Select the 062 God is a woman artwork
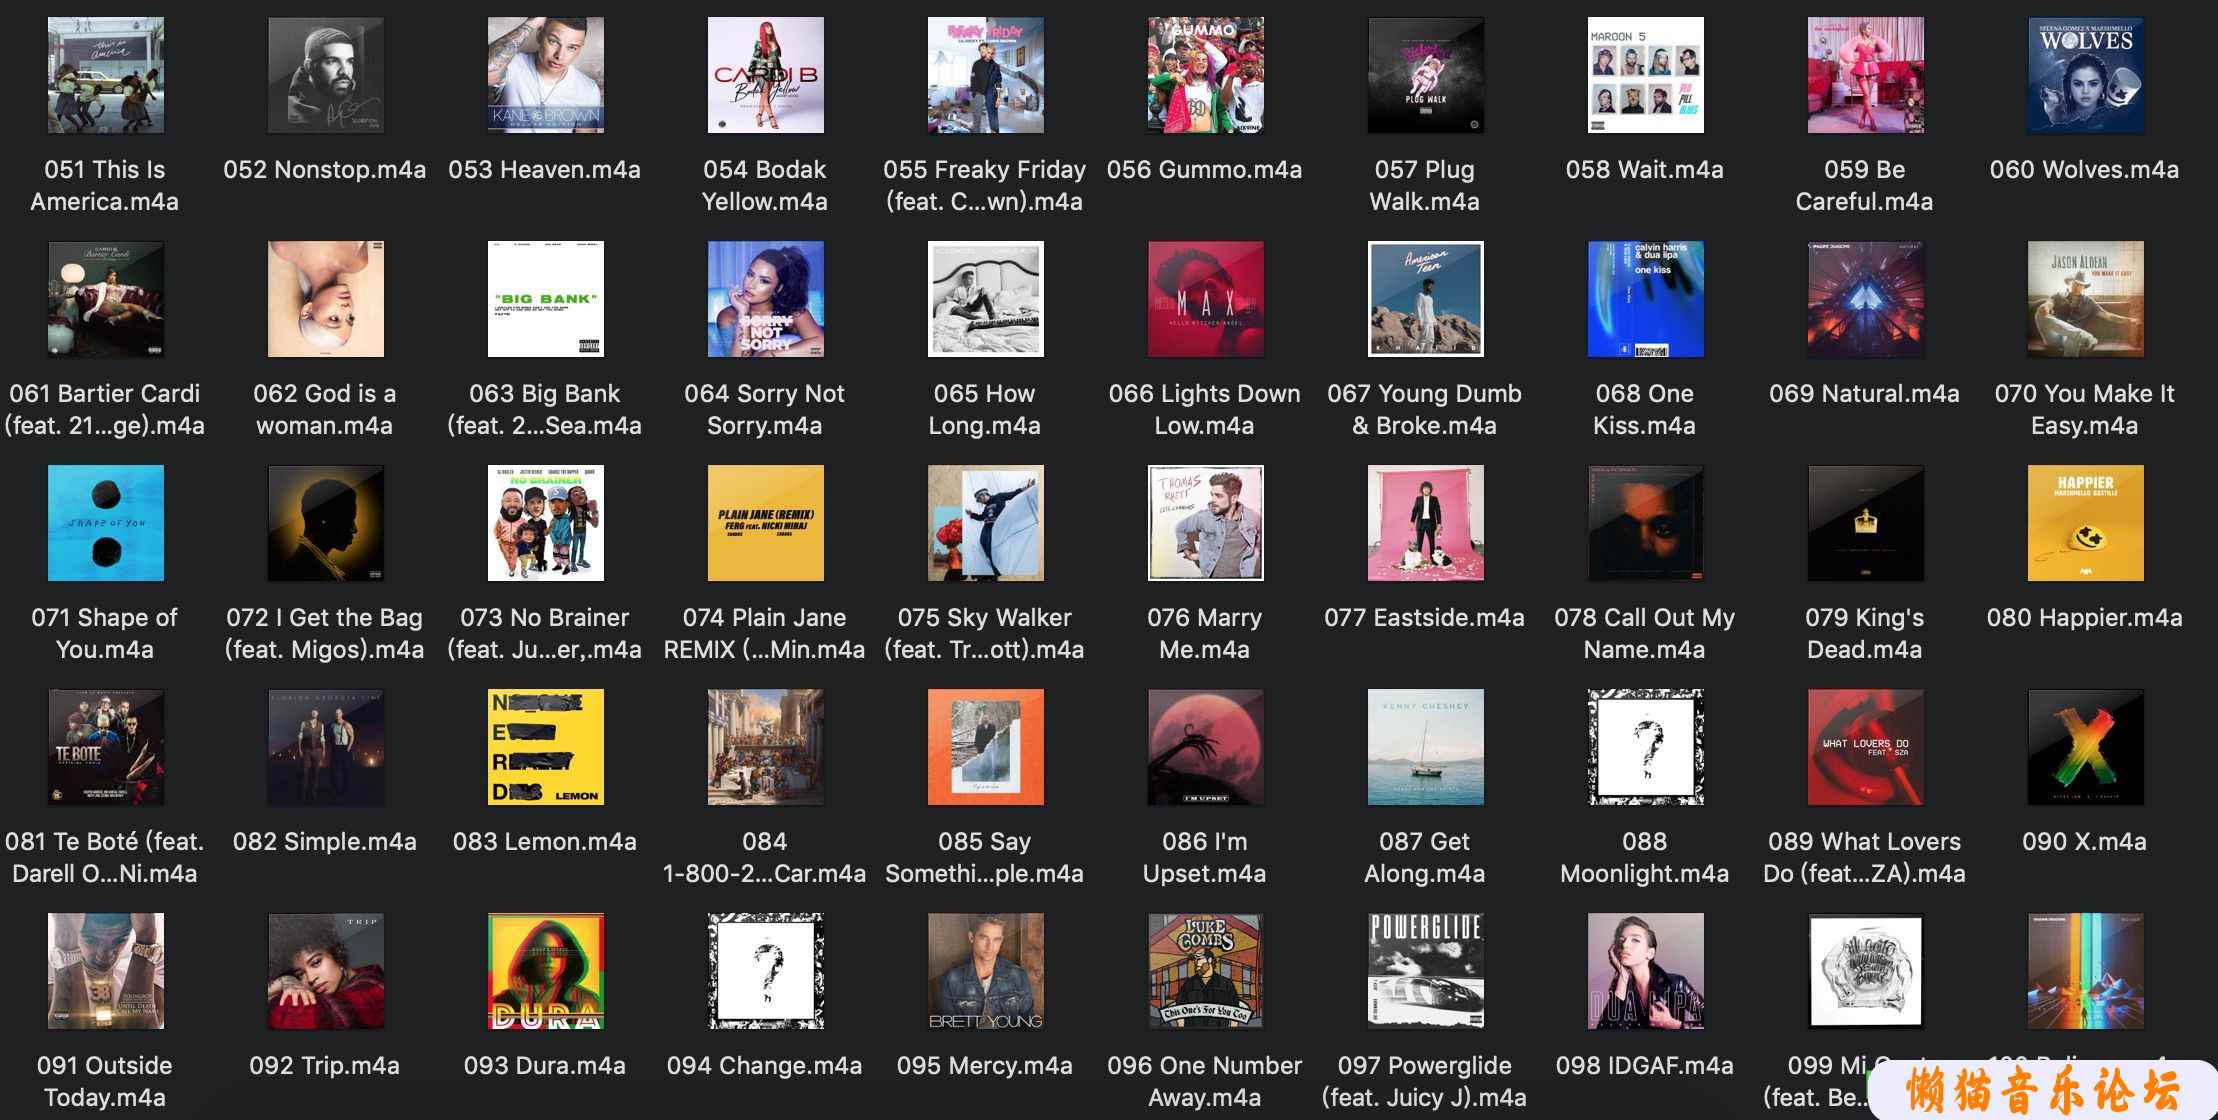 [326, 299]
